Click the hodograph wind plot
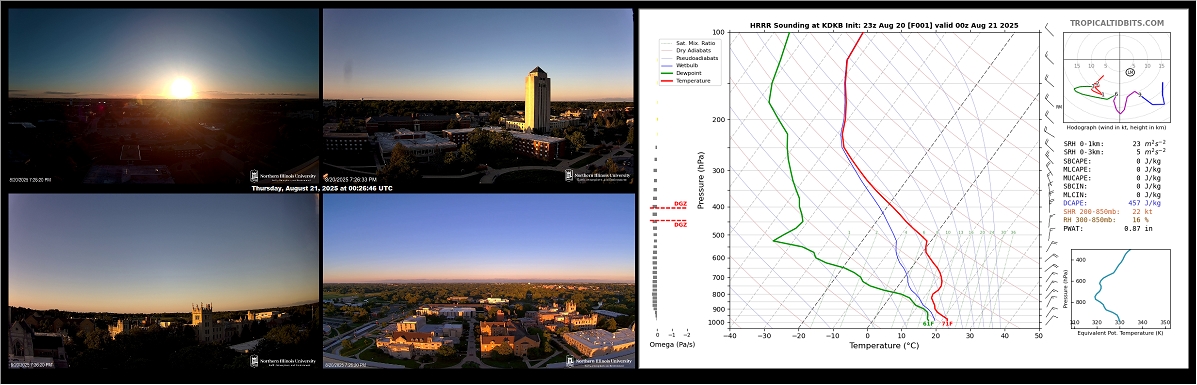1197x385 pixels. click(x=1116, y=76)
